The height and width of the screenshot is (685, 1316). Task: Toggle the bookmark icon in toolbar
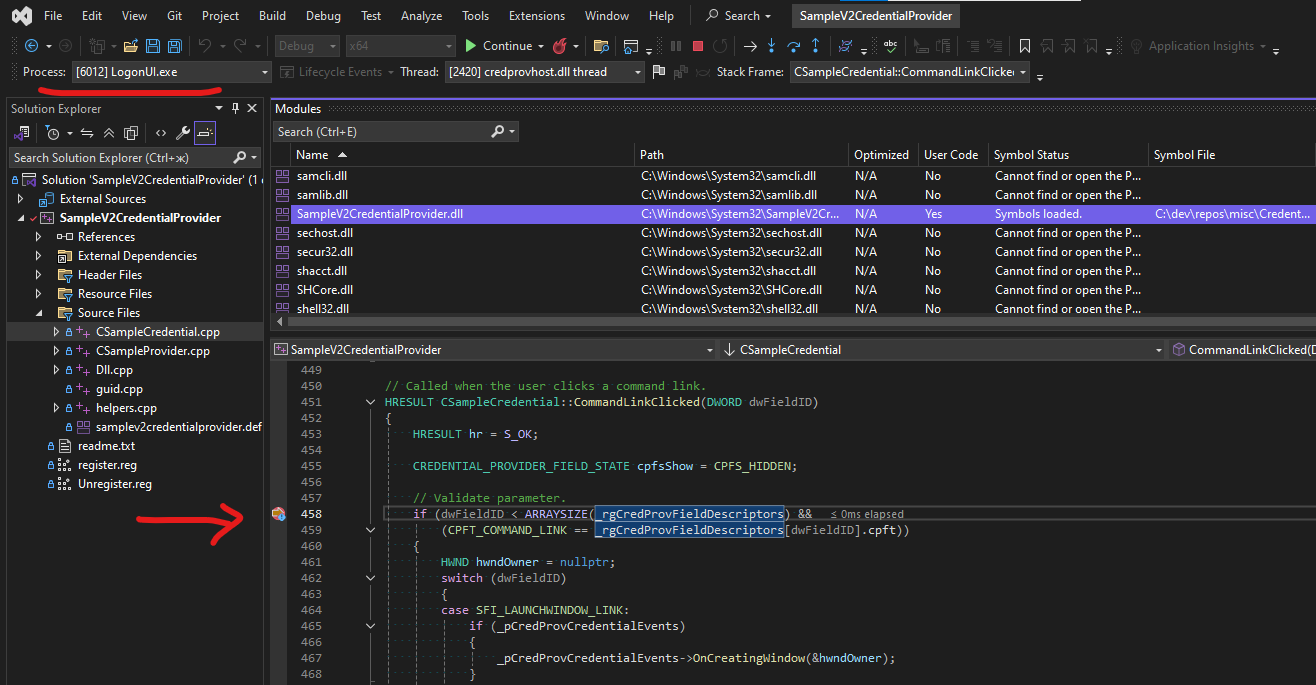(x=1025, y=46)
